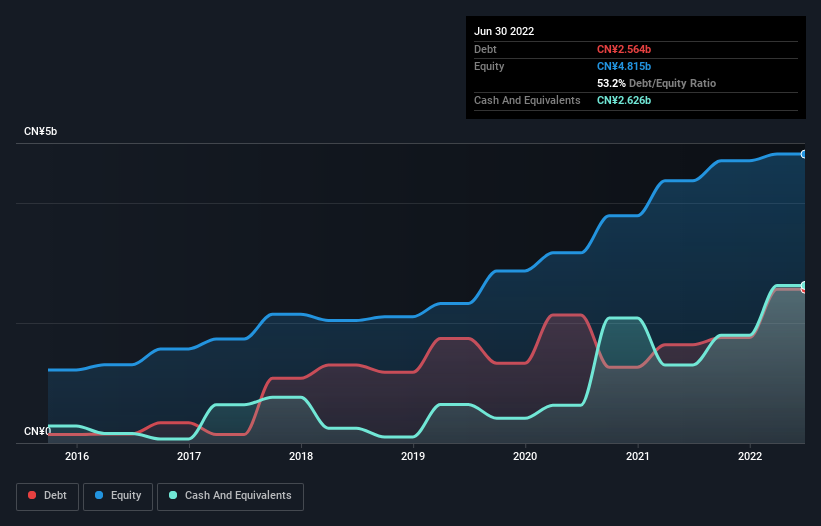Click the blue Equity legend dot
The width and height of the screenshot is (821, 526).
click(99, 495)
